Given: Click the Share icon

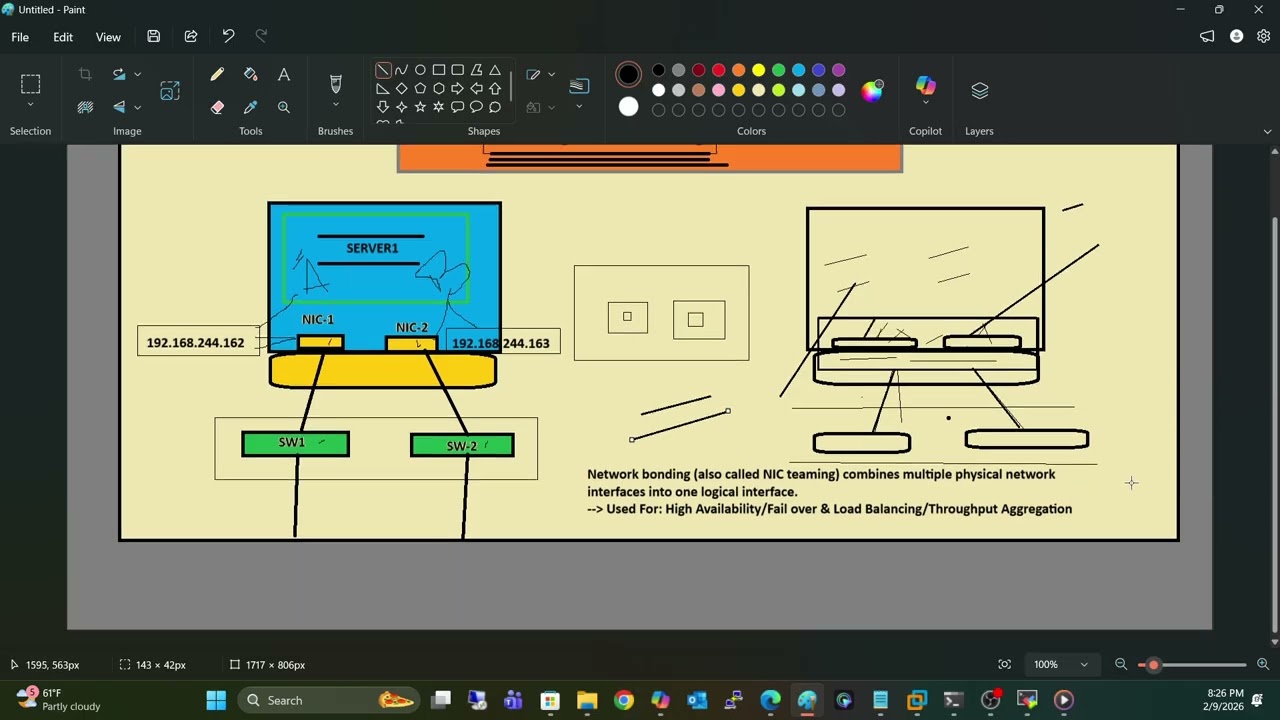Looking at the screenshot, I should click(x=191, y=37).
